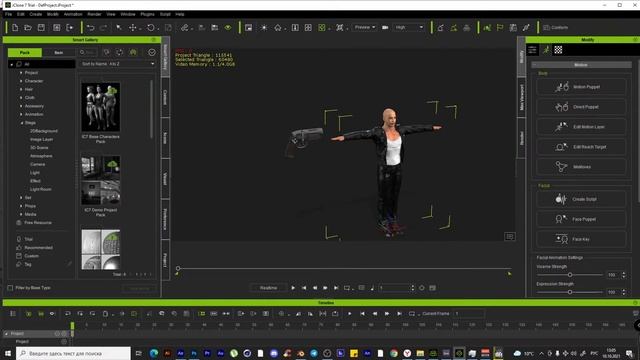Open the running figure animation tab in Modify

(546, 50)
